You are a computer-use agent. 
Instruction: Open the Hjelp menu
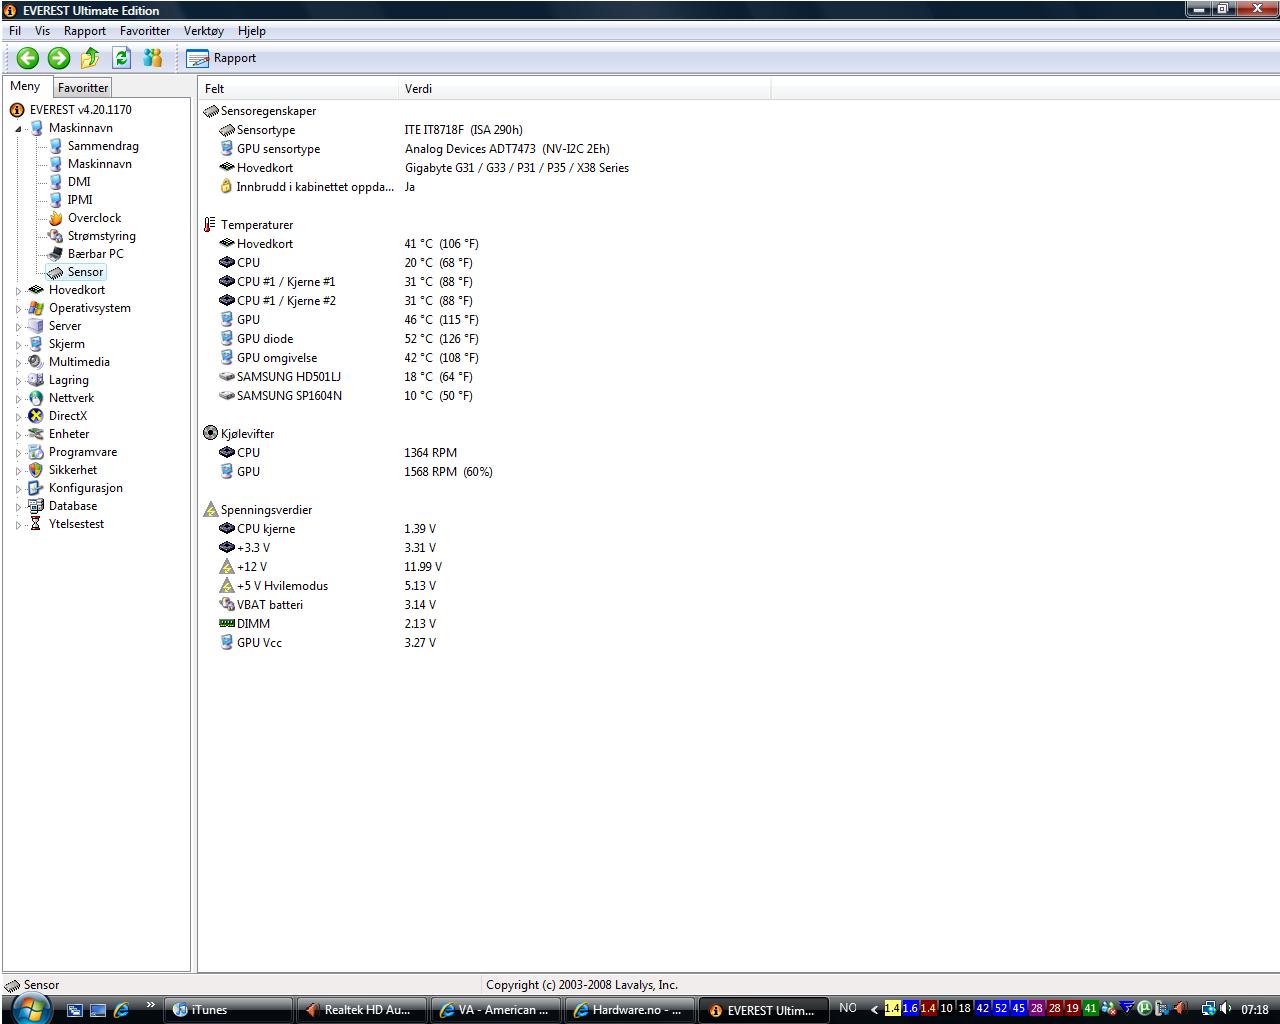pyautogui.click(x=252, y=31)
